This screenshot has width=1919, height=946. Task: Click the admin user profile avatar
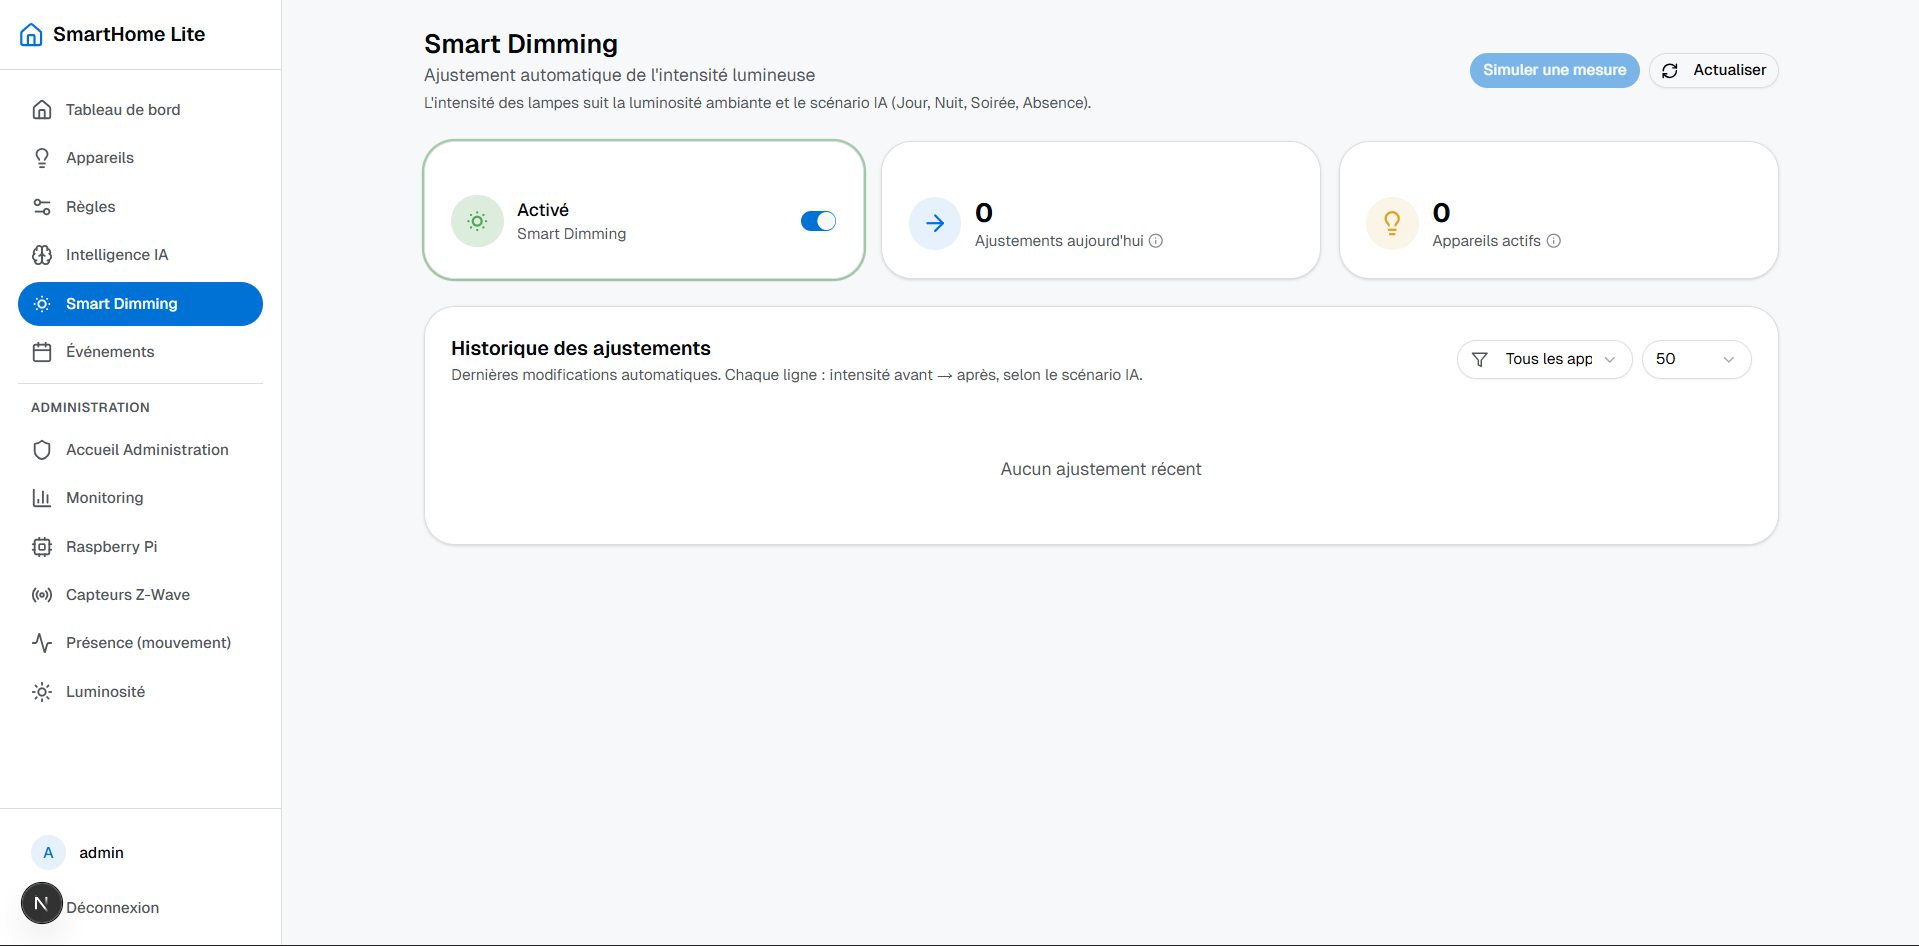tap(48, 852)
